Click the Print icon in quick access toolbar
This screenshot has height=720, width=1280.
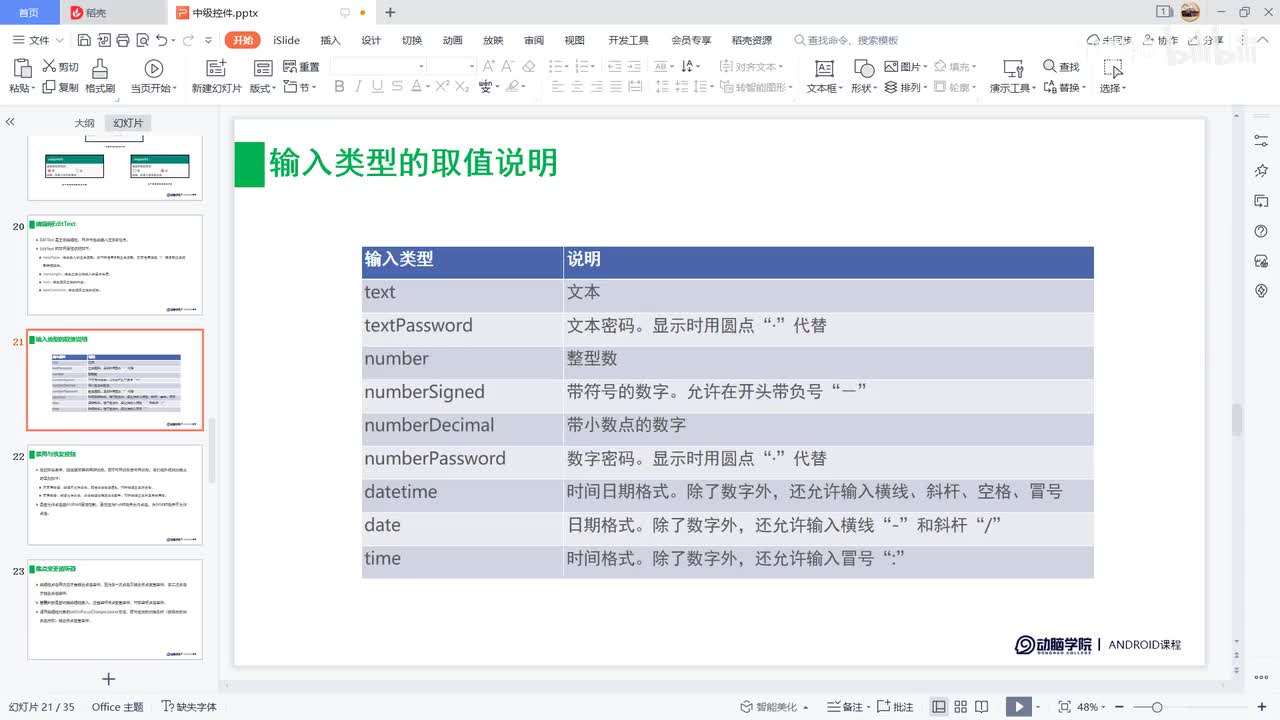[x=122, y=40]
